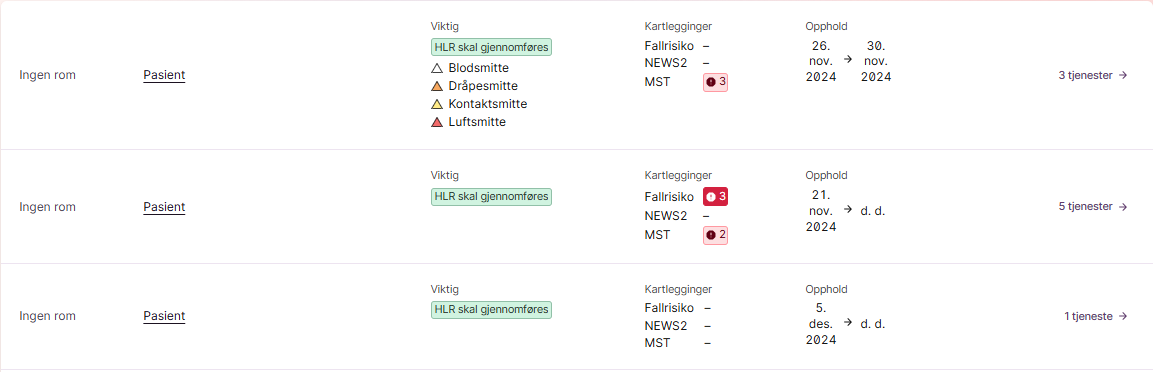
Task: Click the orange Dråpesmitte triangle icon
Action: coord(437,86)
